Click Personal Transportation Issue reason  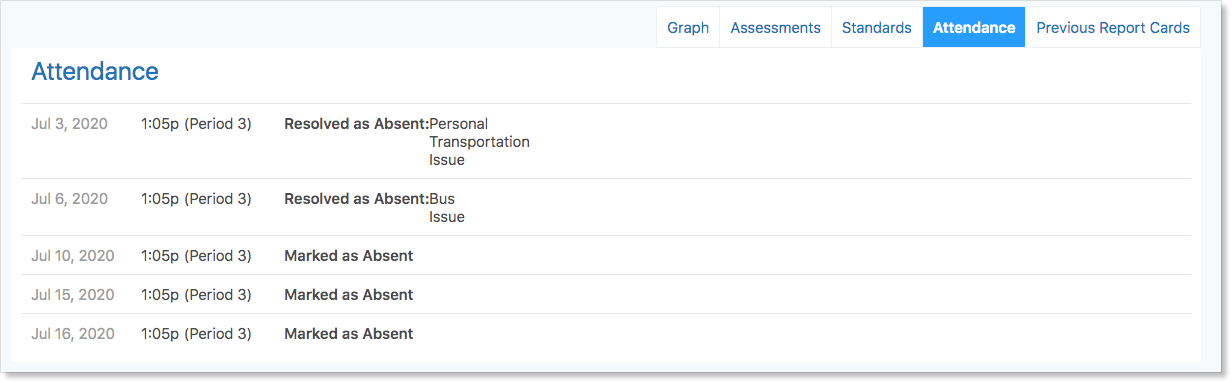pos(479,142)
